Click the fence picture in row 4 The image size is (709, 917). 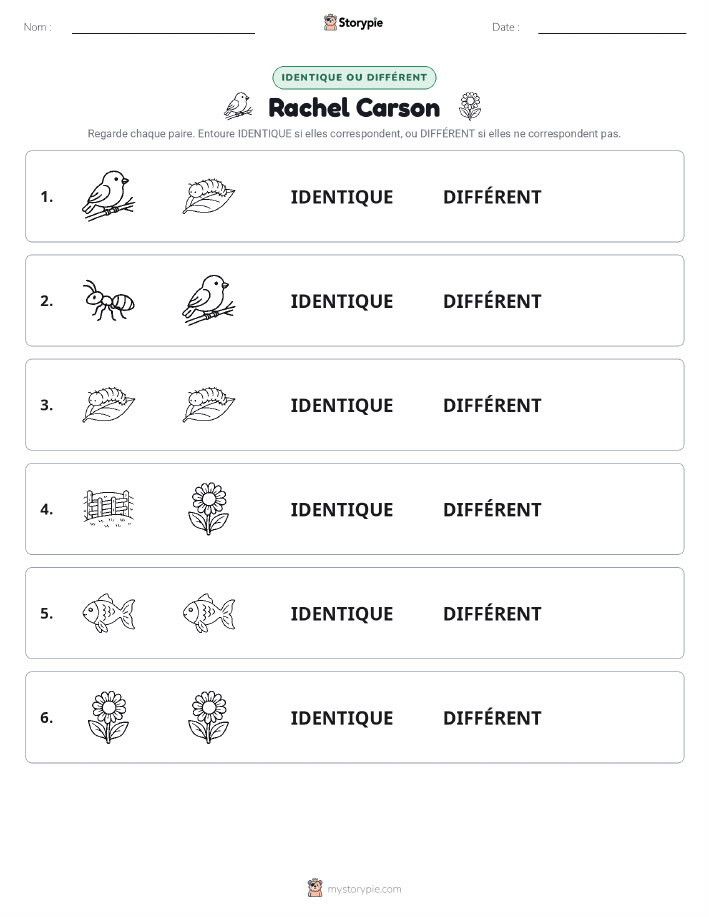point(108,509)
